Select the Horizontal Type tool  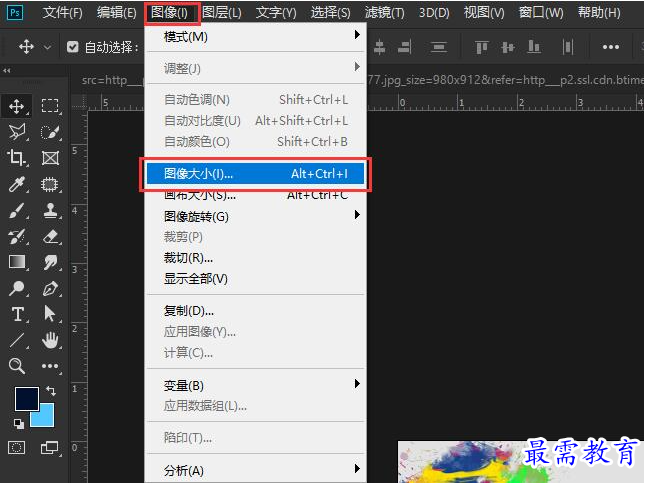point(17,314)
